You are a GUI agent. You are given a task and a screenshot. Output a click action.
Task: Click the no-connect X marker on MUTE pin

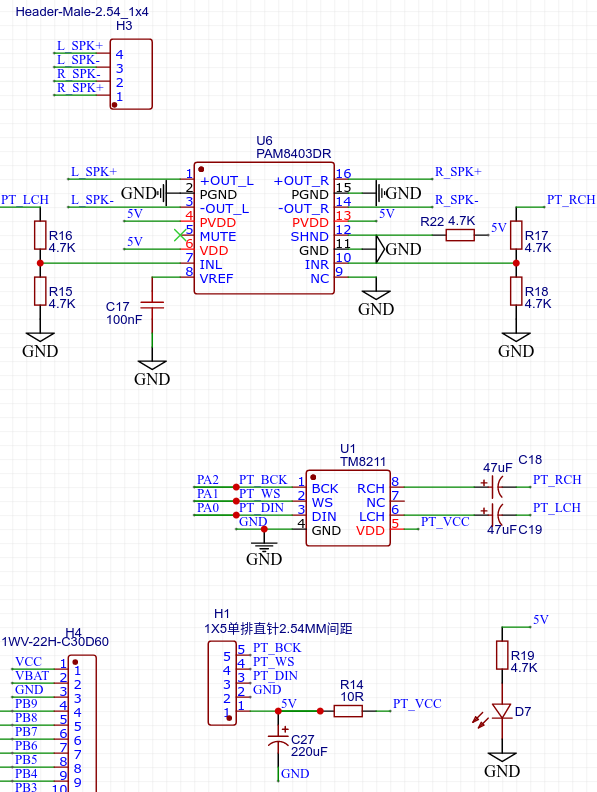(180, 235)
